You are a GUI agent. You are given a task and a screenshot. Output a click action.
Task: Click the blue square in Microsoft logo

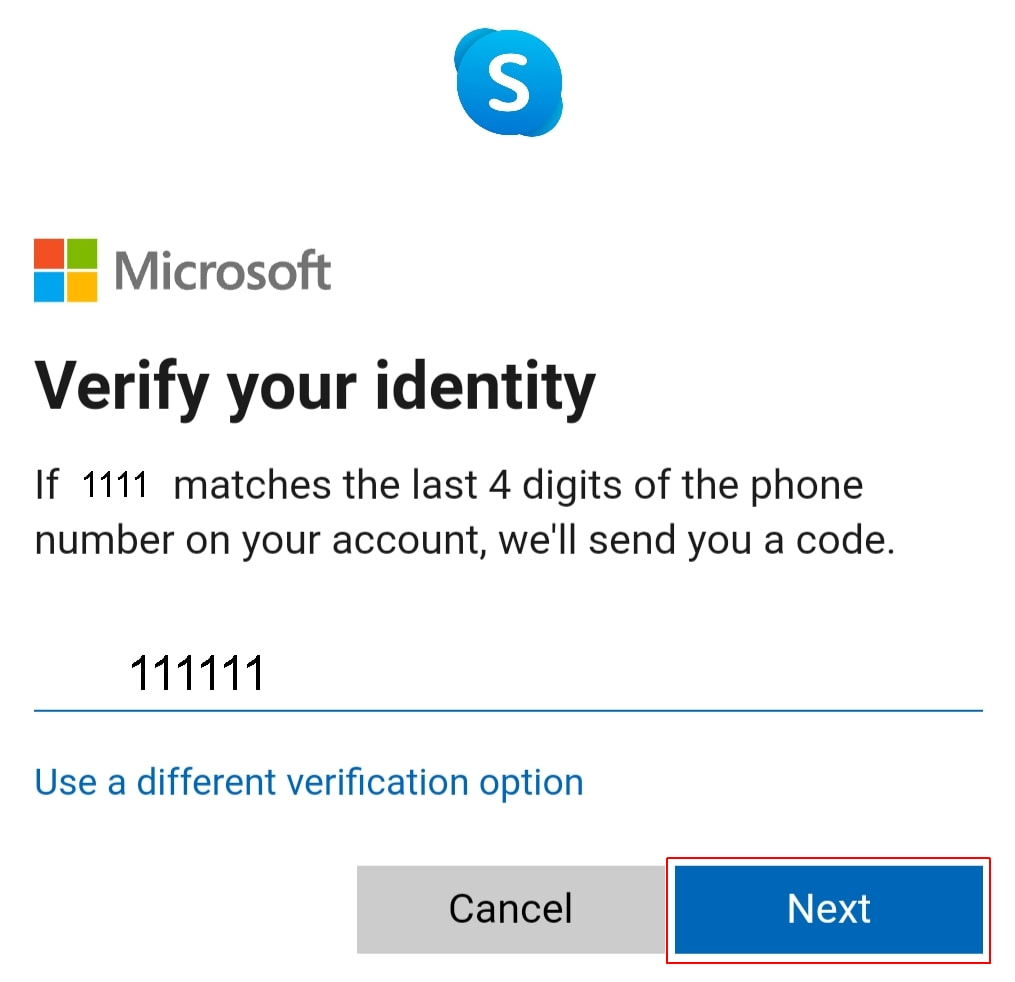(49, 287)
